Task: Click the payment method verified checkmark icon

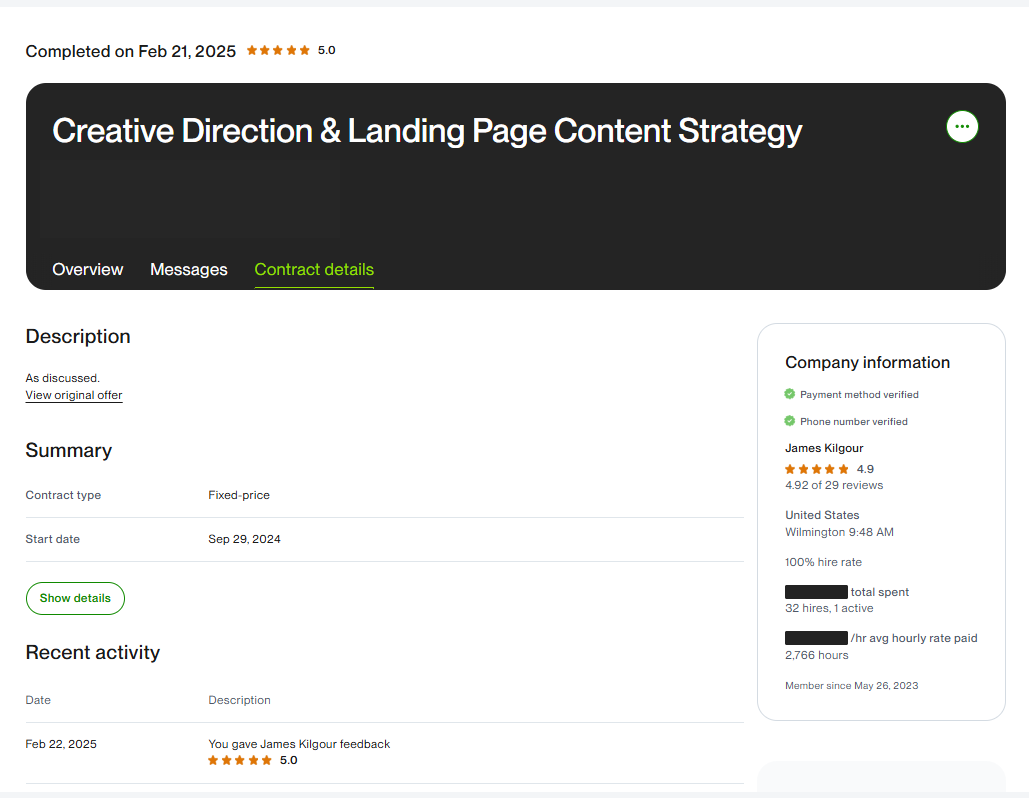Action: [789, 394]
